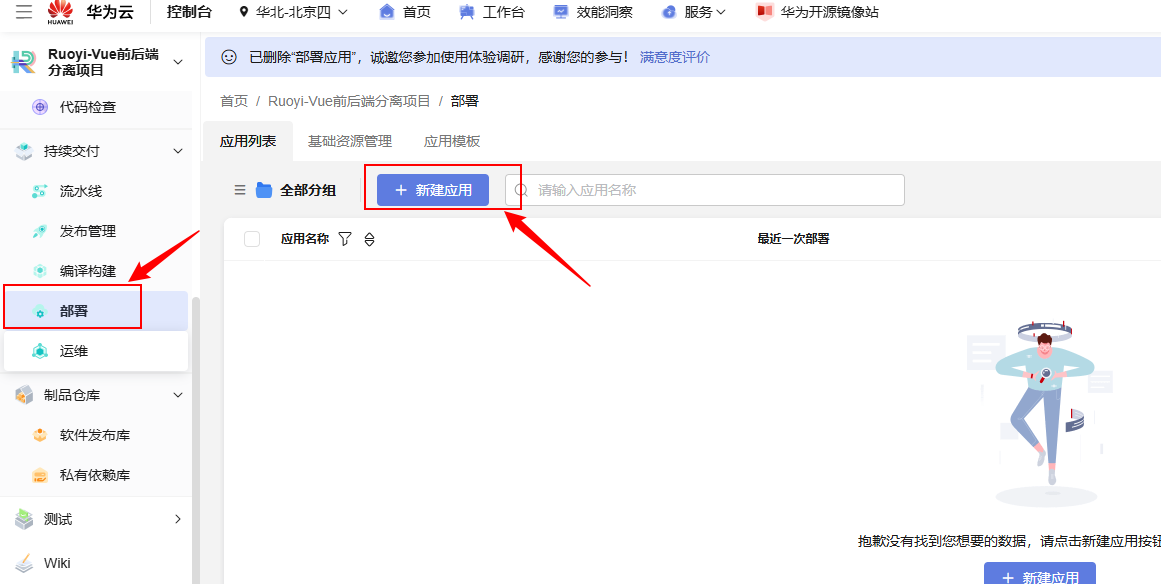This screenshot has height=584, width=1161.
Task: Click the smiley face feedback icon
Action: [230, 57]
